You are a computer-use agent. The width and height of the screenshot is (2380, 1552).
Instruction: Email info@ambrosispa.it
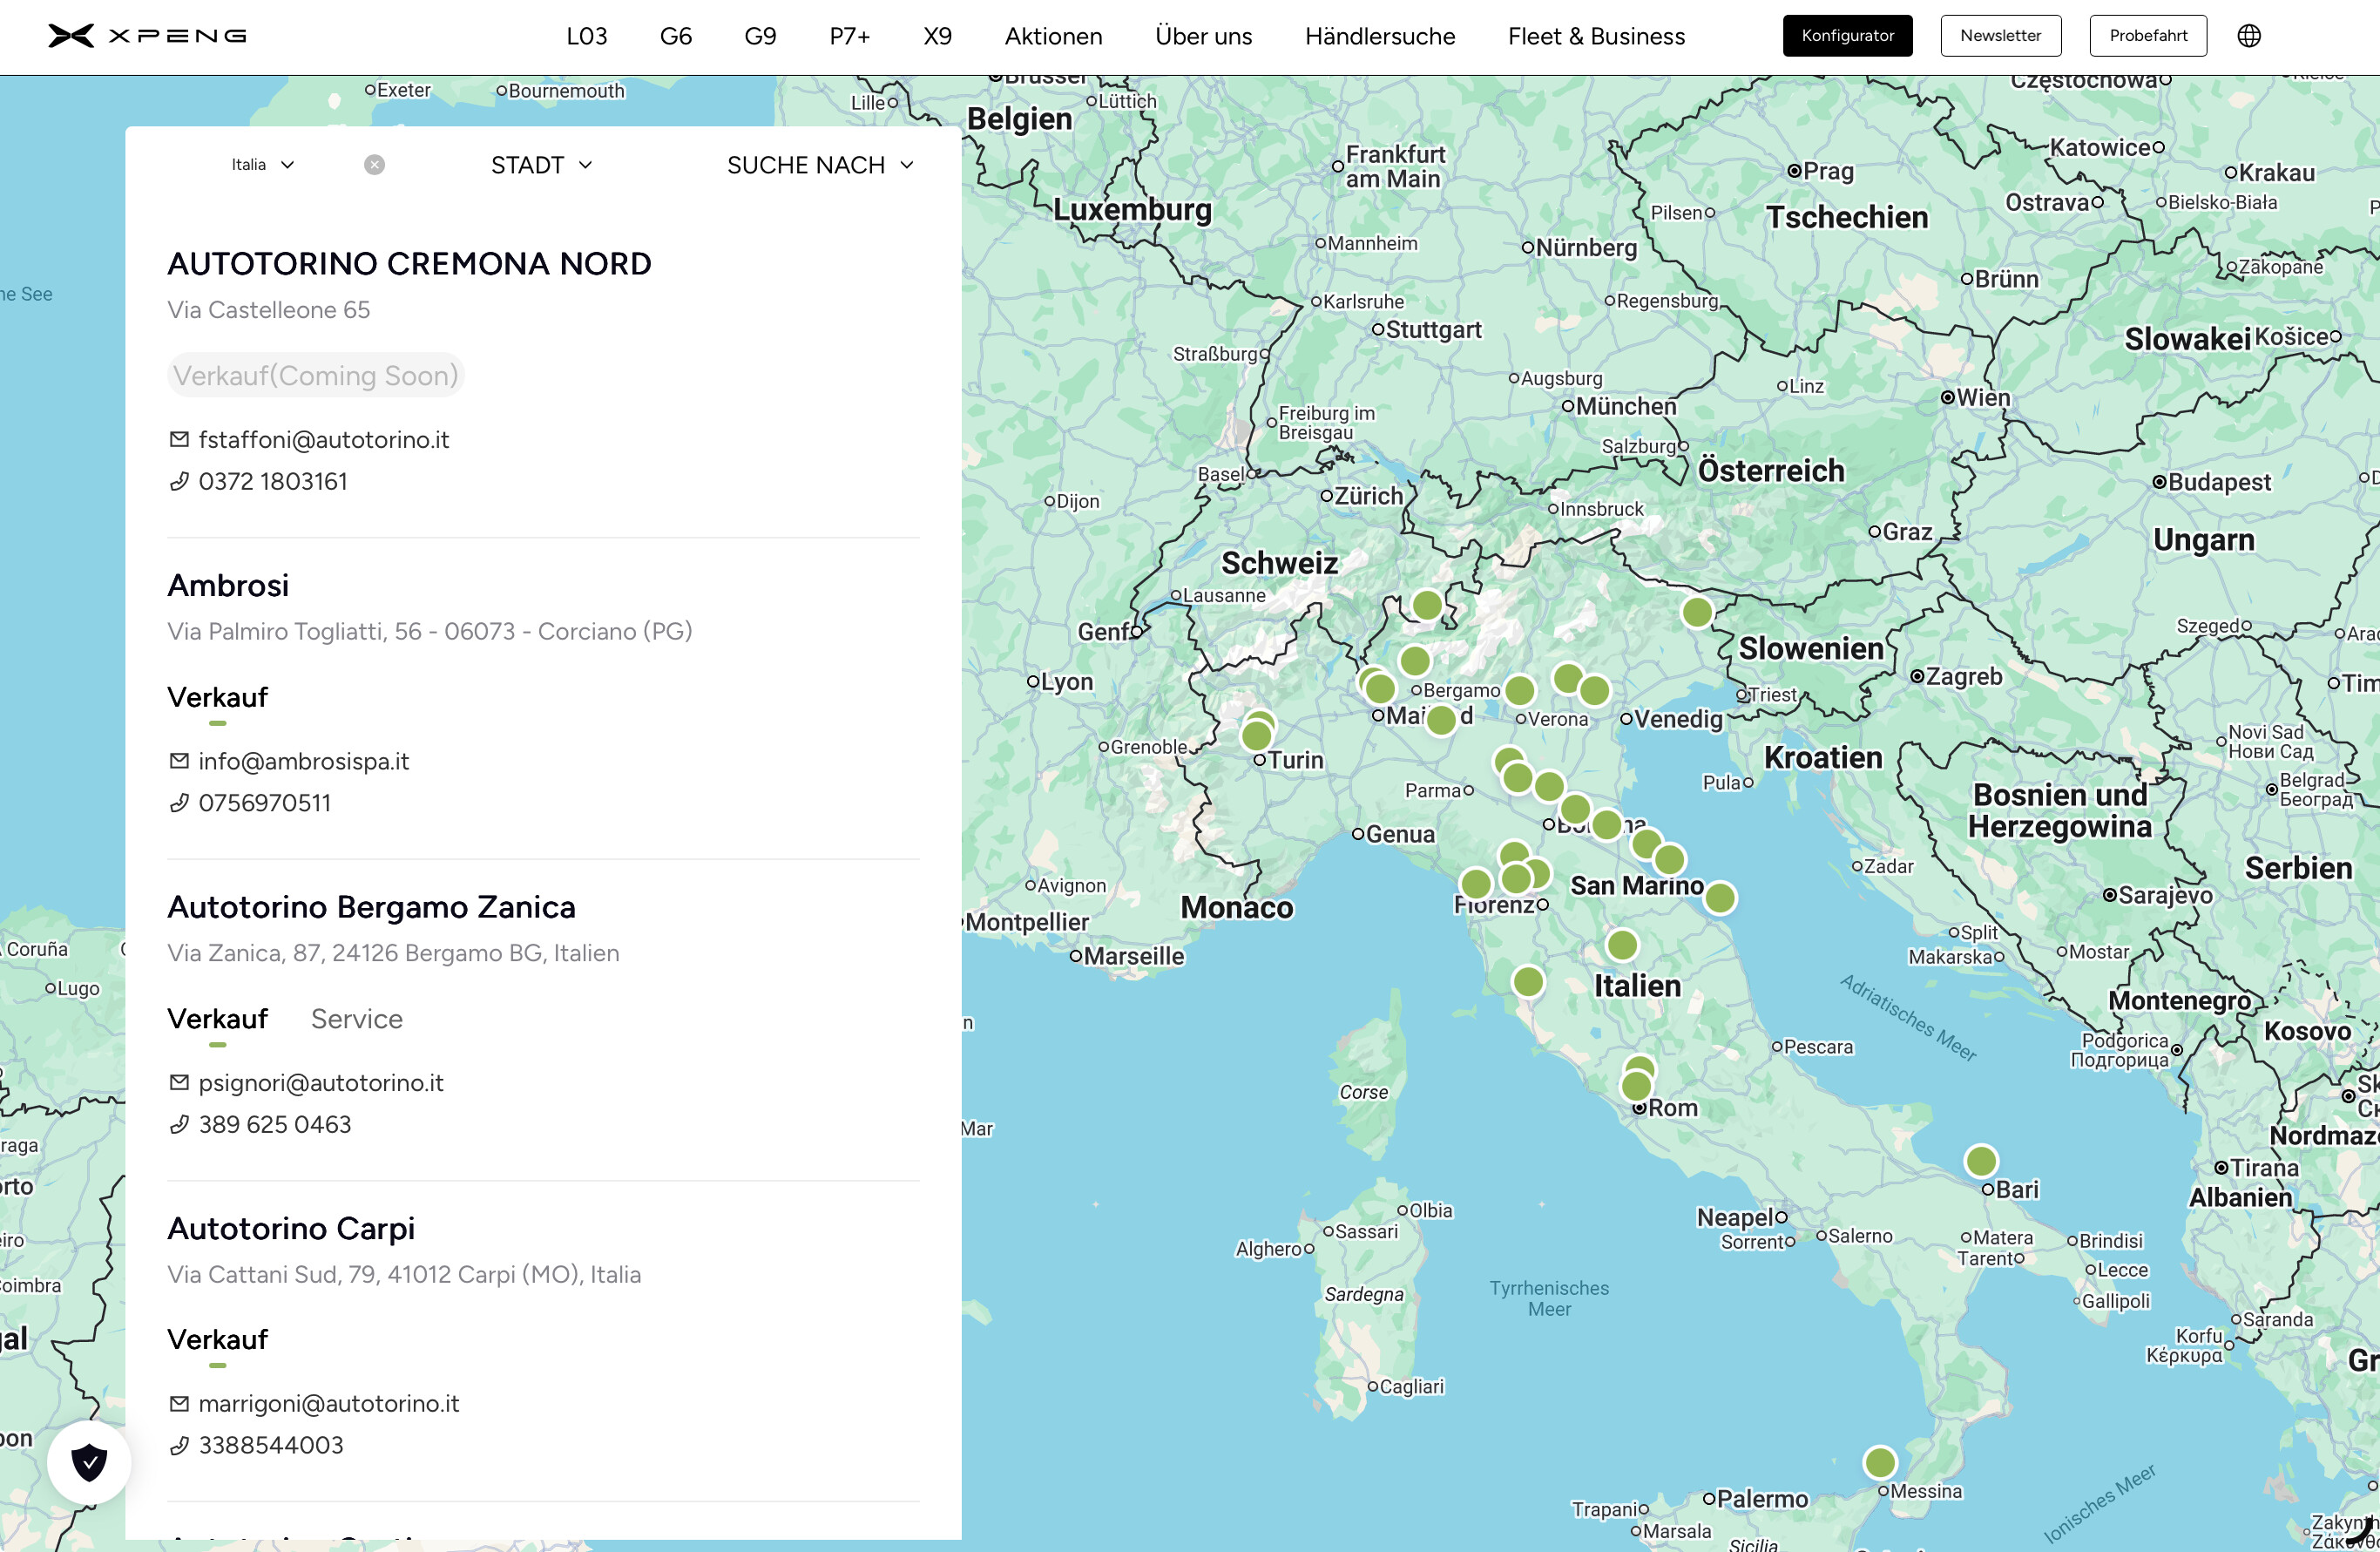click(304, 762)
